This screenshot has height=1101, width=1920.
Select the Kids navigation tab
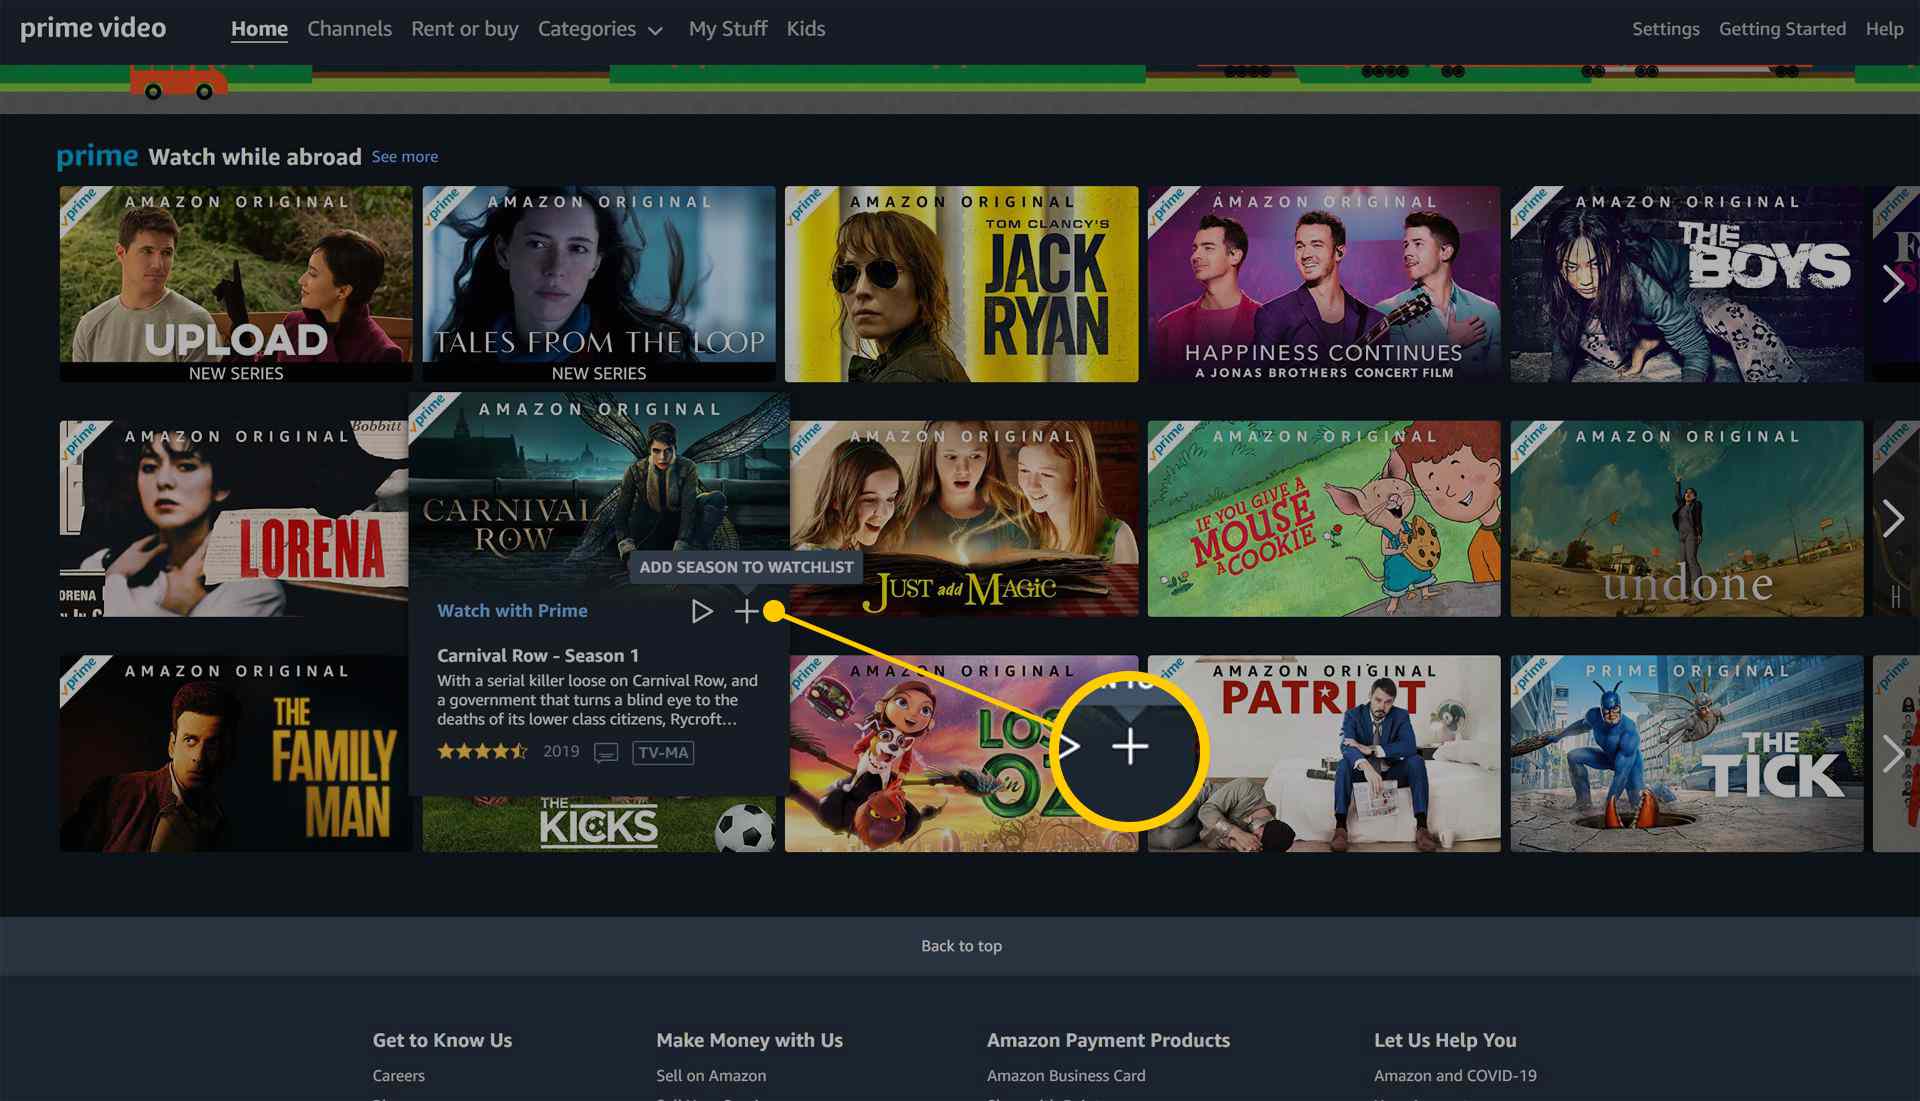[x=806, y=28]
